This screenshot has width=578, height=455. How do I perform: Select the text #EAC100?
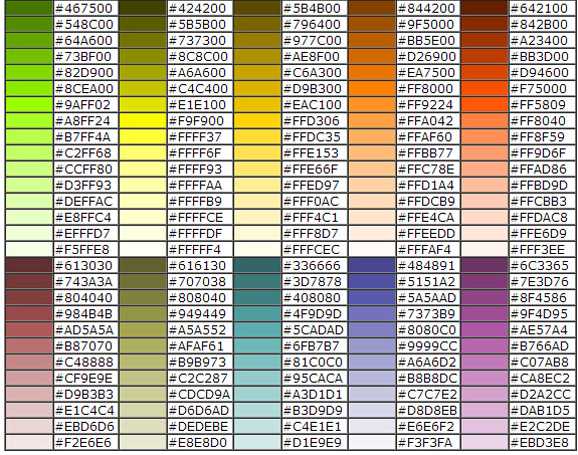312,105
